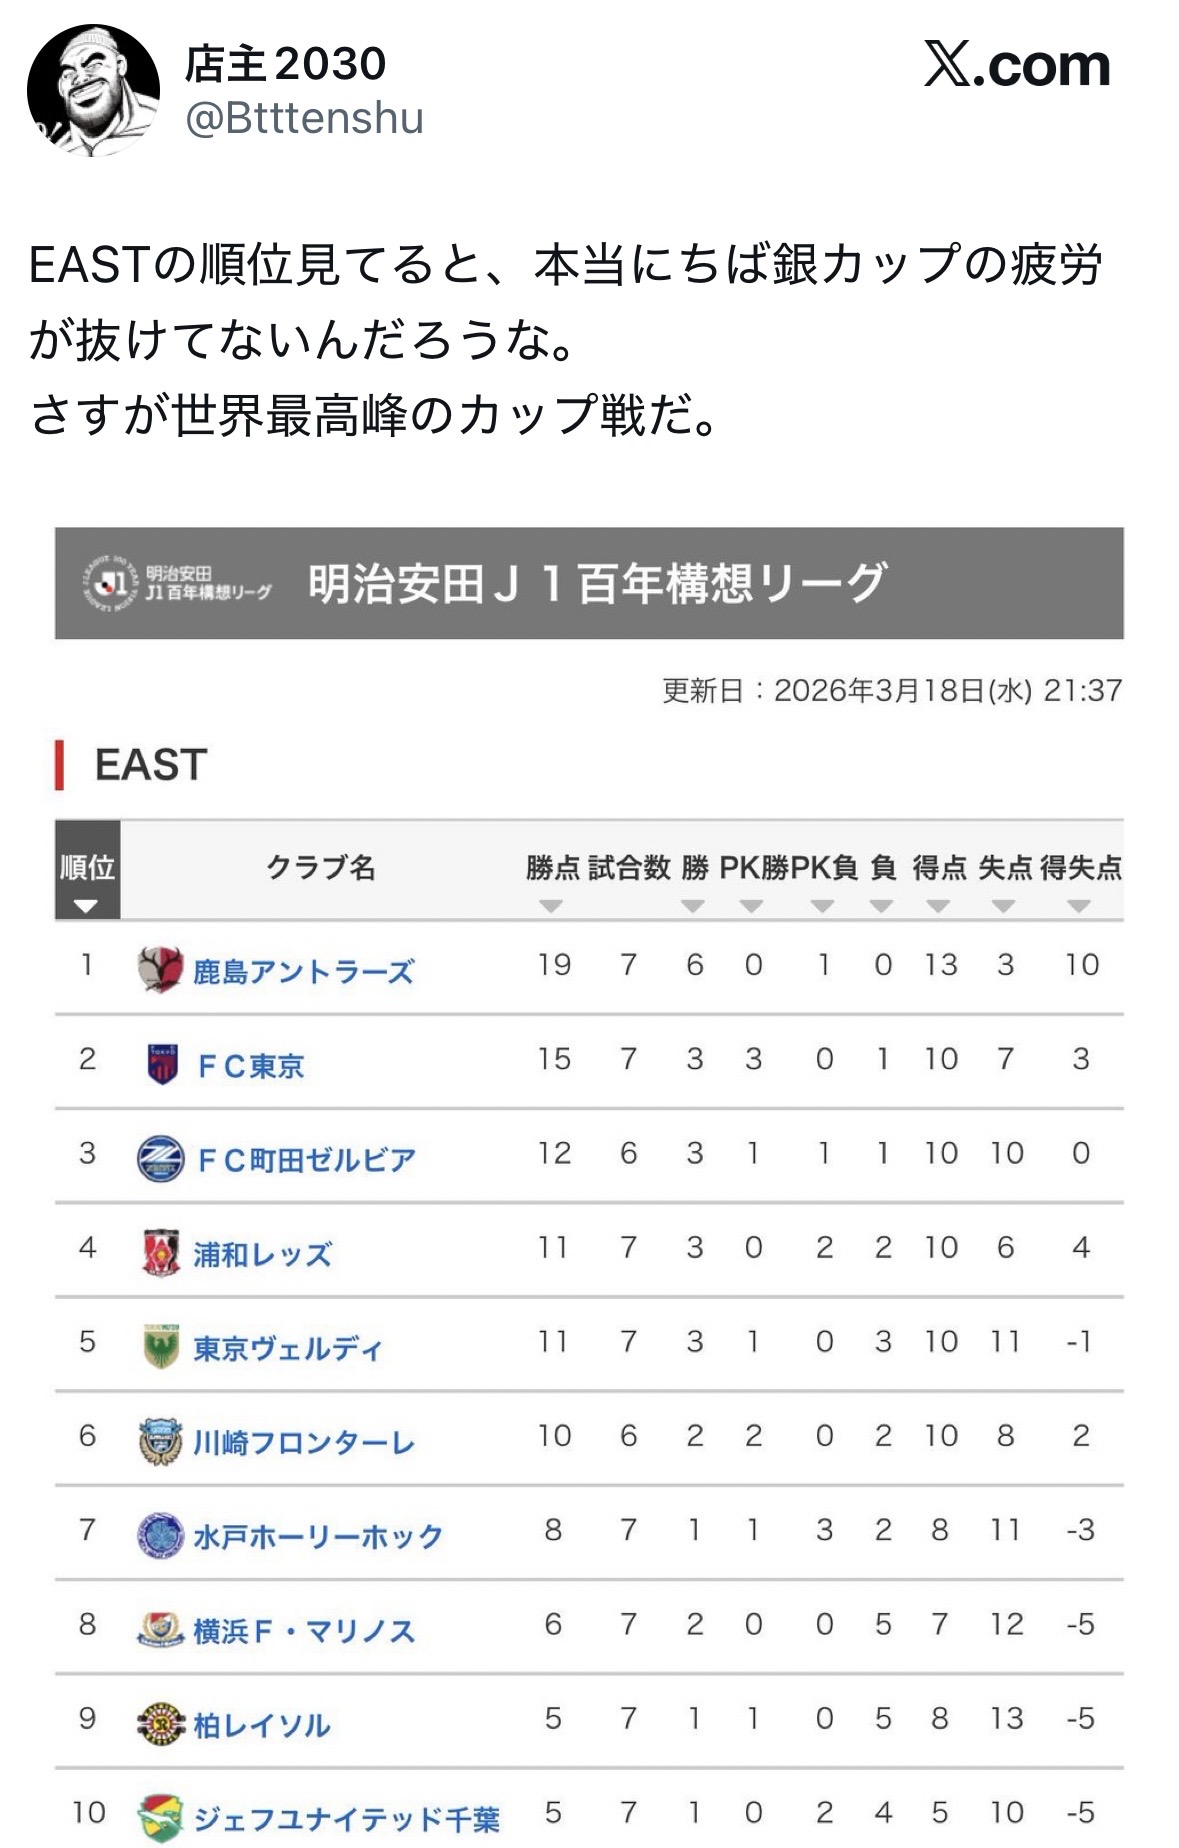Click the FC Machida Zelvia crest icon
Viewport: 1179px width, 1848px height.
click(x=160, y=1158)
